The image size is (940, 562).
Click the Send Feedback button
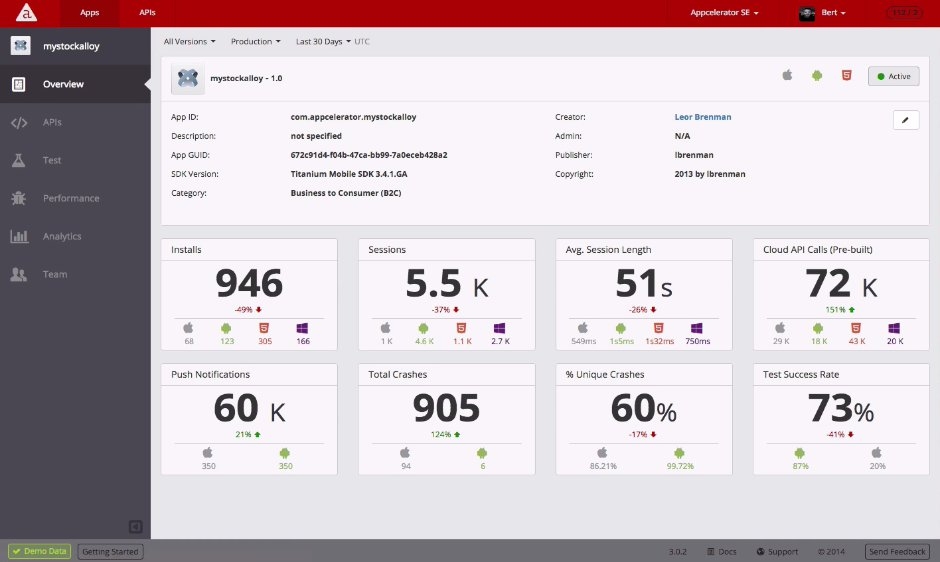click(x=897, y=551)
